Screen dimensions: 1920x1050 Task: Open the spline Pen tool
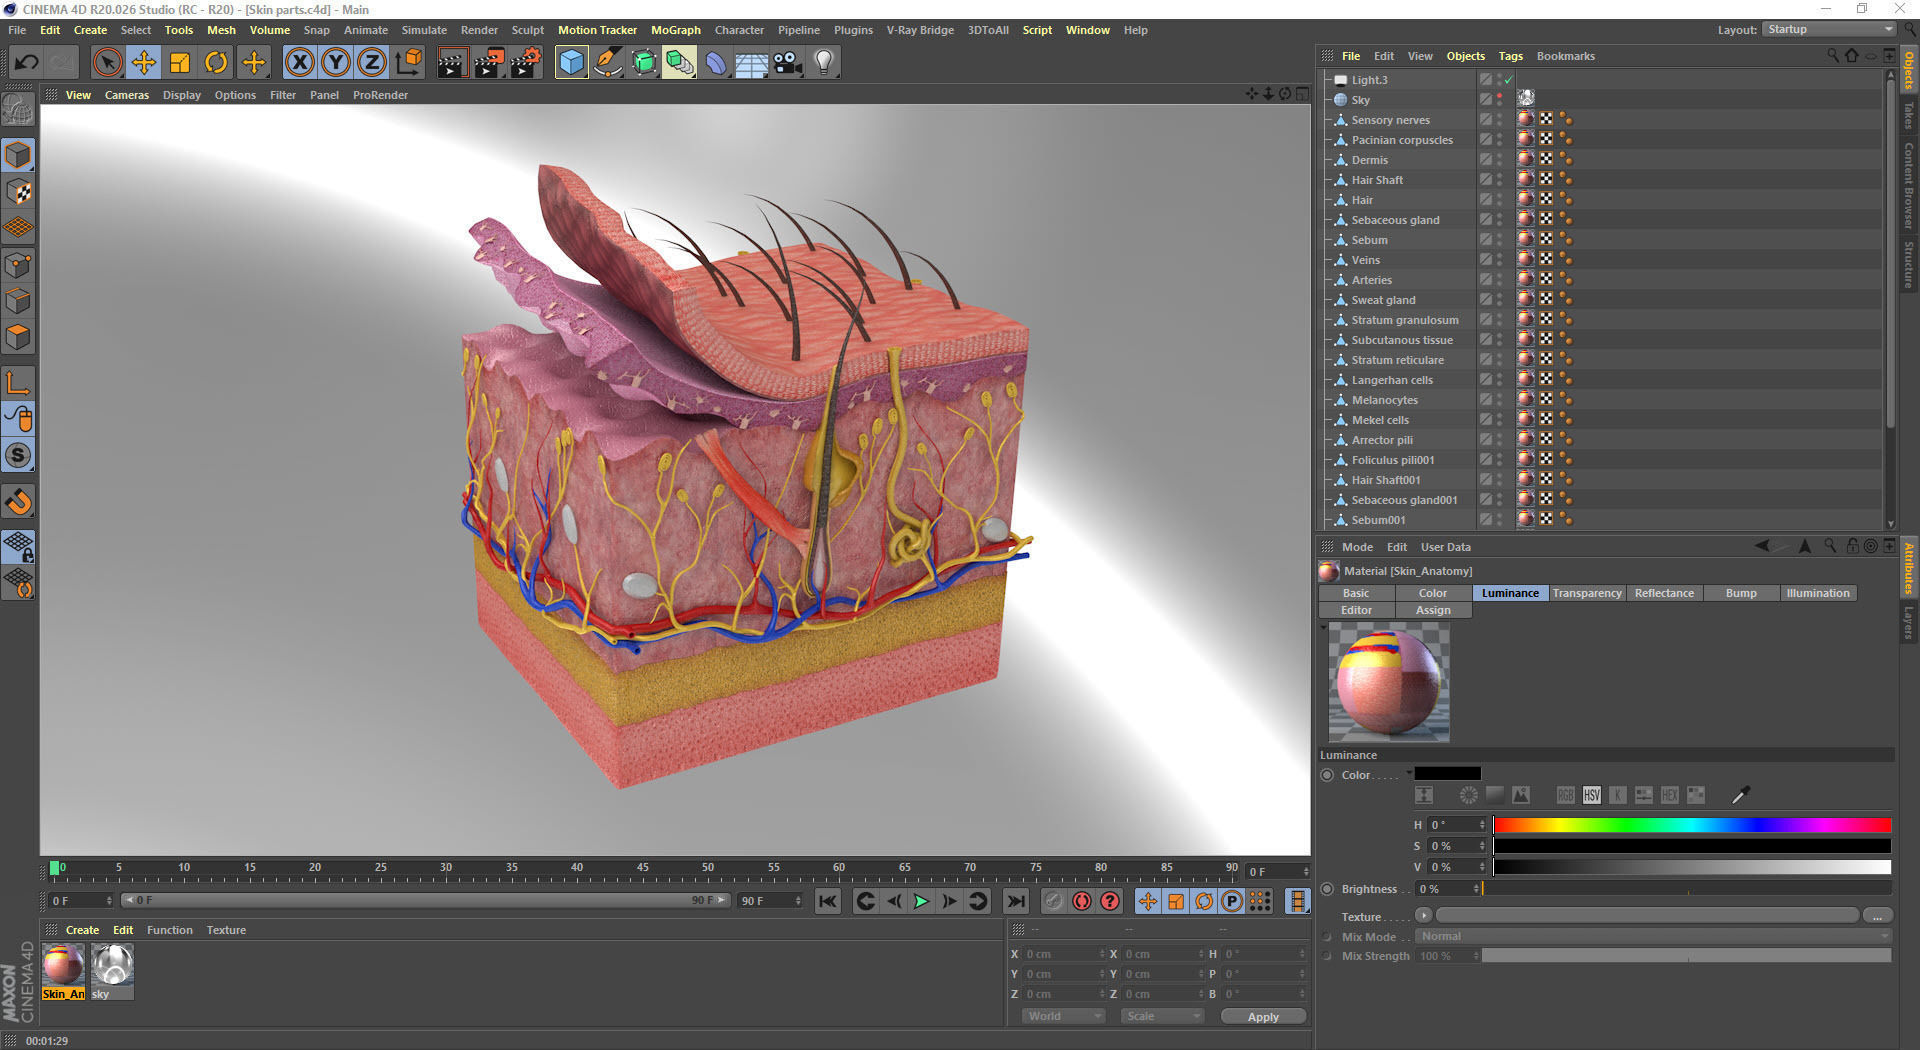[607, 62]
